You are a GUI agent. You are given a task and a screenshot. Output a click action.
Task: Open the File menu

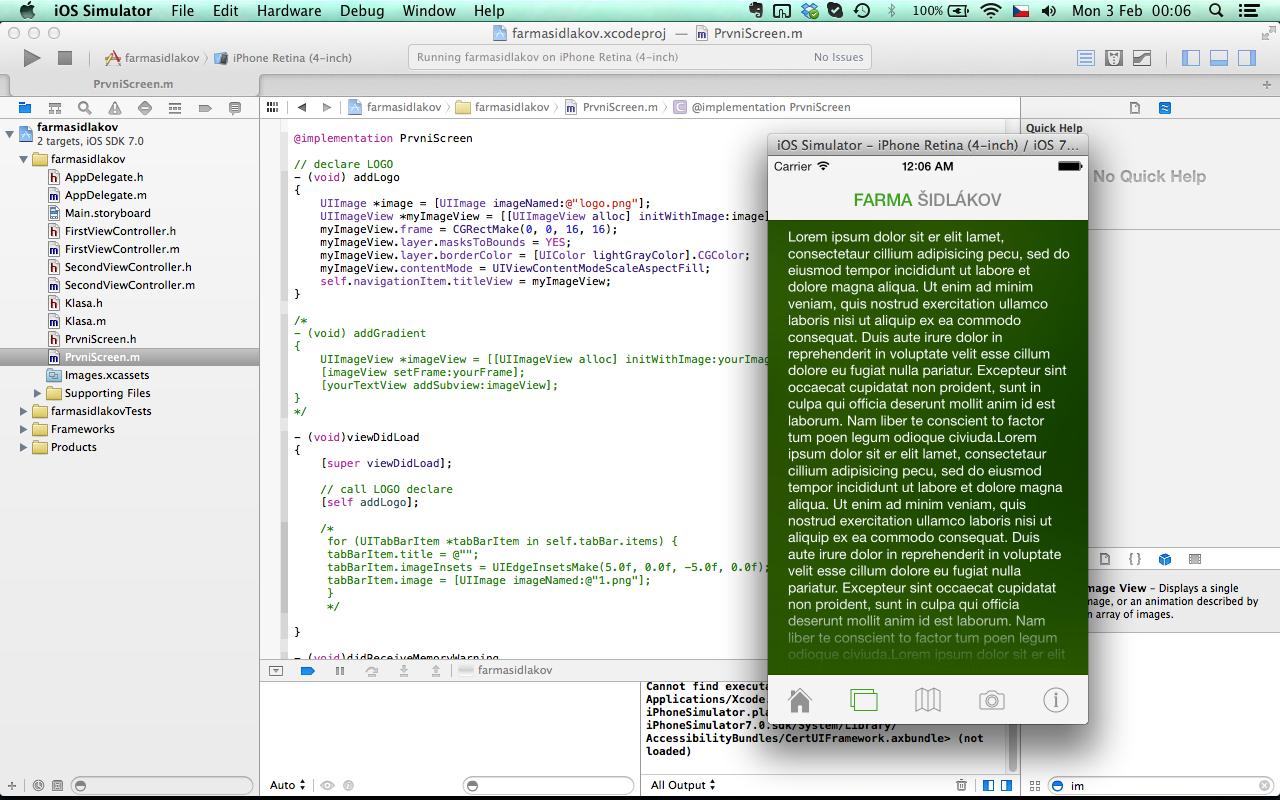[183, 11]
